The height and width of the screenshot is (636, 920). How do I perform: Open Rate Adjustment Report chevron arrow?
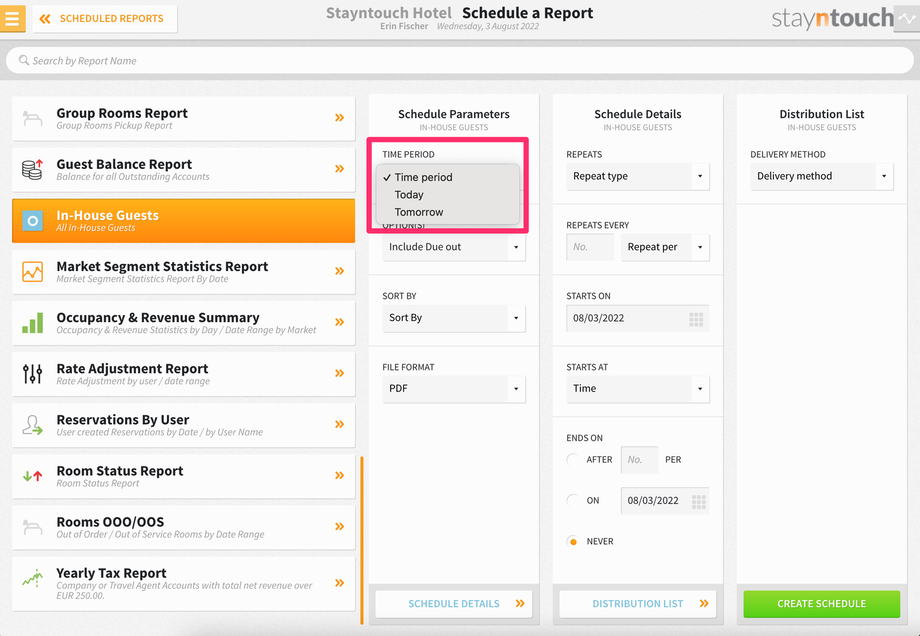coord(339,373)
